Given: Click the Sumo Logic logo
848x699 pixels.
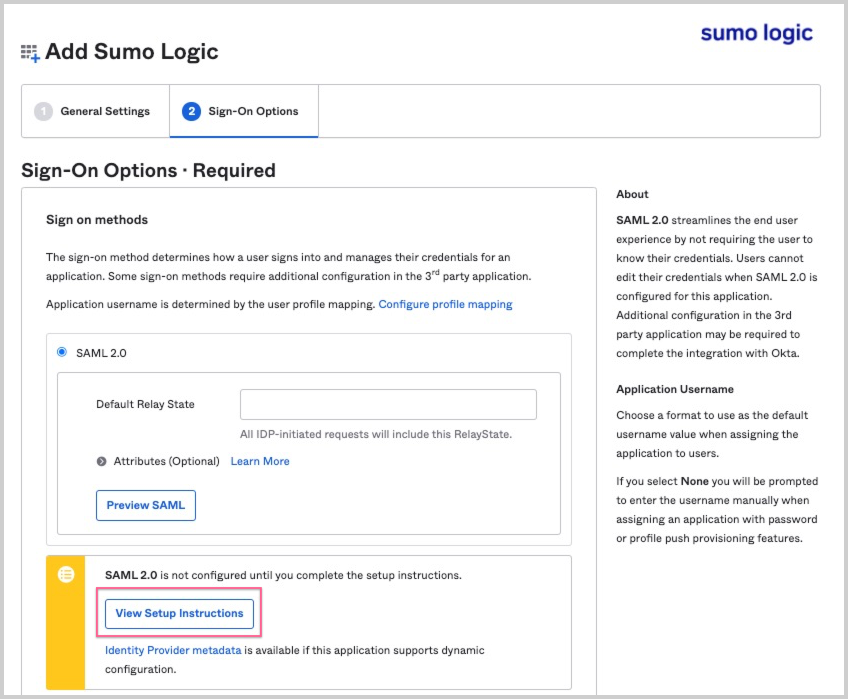Looking at the screenshot, I should [756, 33].
